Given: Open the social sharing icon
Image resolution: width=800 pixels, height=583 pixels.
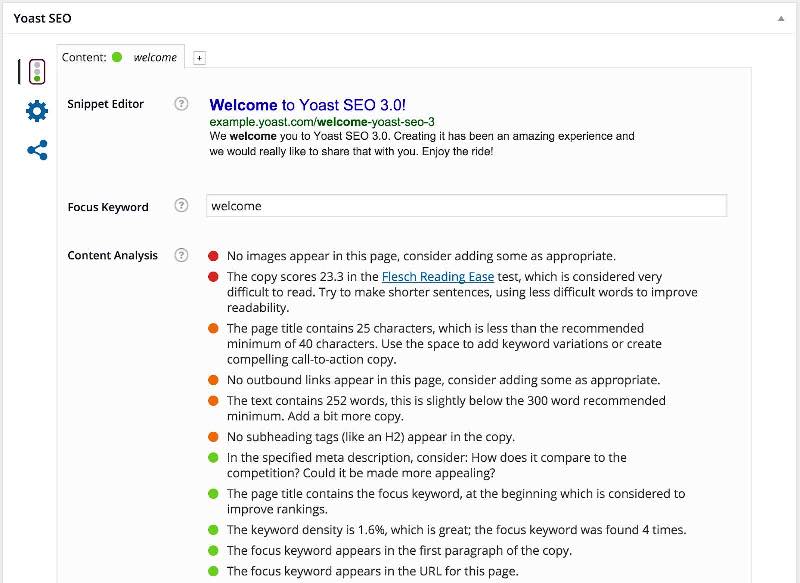Looking at the screenshot, I should [x=36, y=148].
